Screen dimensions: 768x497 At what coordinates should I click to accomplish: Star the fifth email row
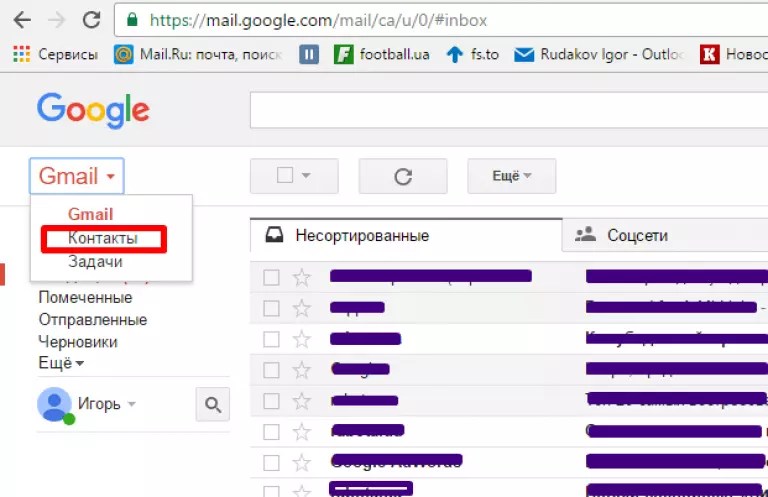[x=302, y=401]
